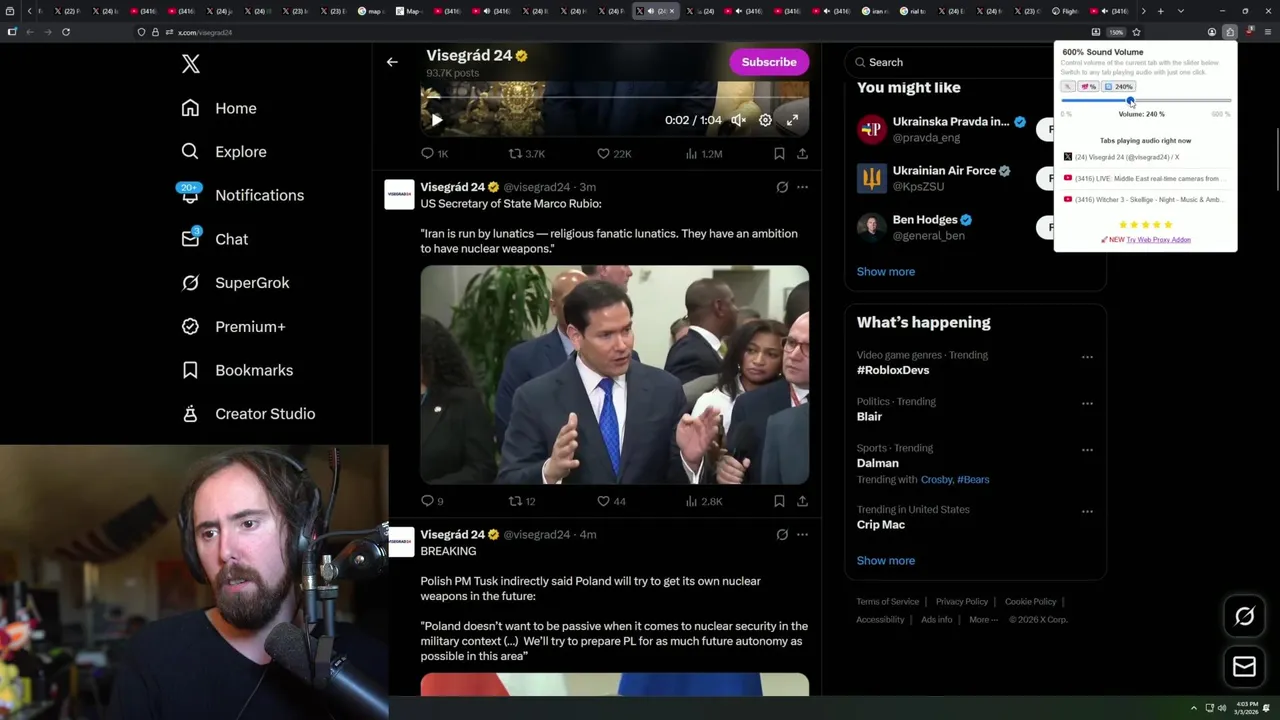Open the floating messages envelope button

tap(1244, 667)
